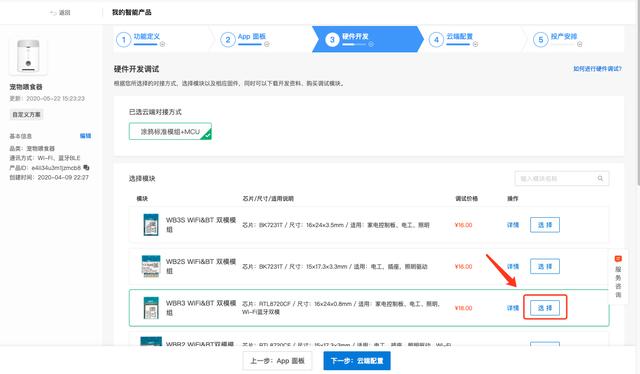This screenshot has width=640, height=374.
Task: Click the WB3S module chip thumbnail
Action: pyautogui.click(x=151, y=225)
